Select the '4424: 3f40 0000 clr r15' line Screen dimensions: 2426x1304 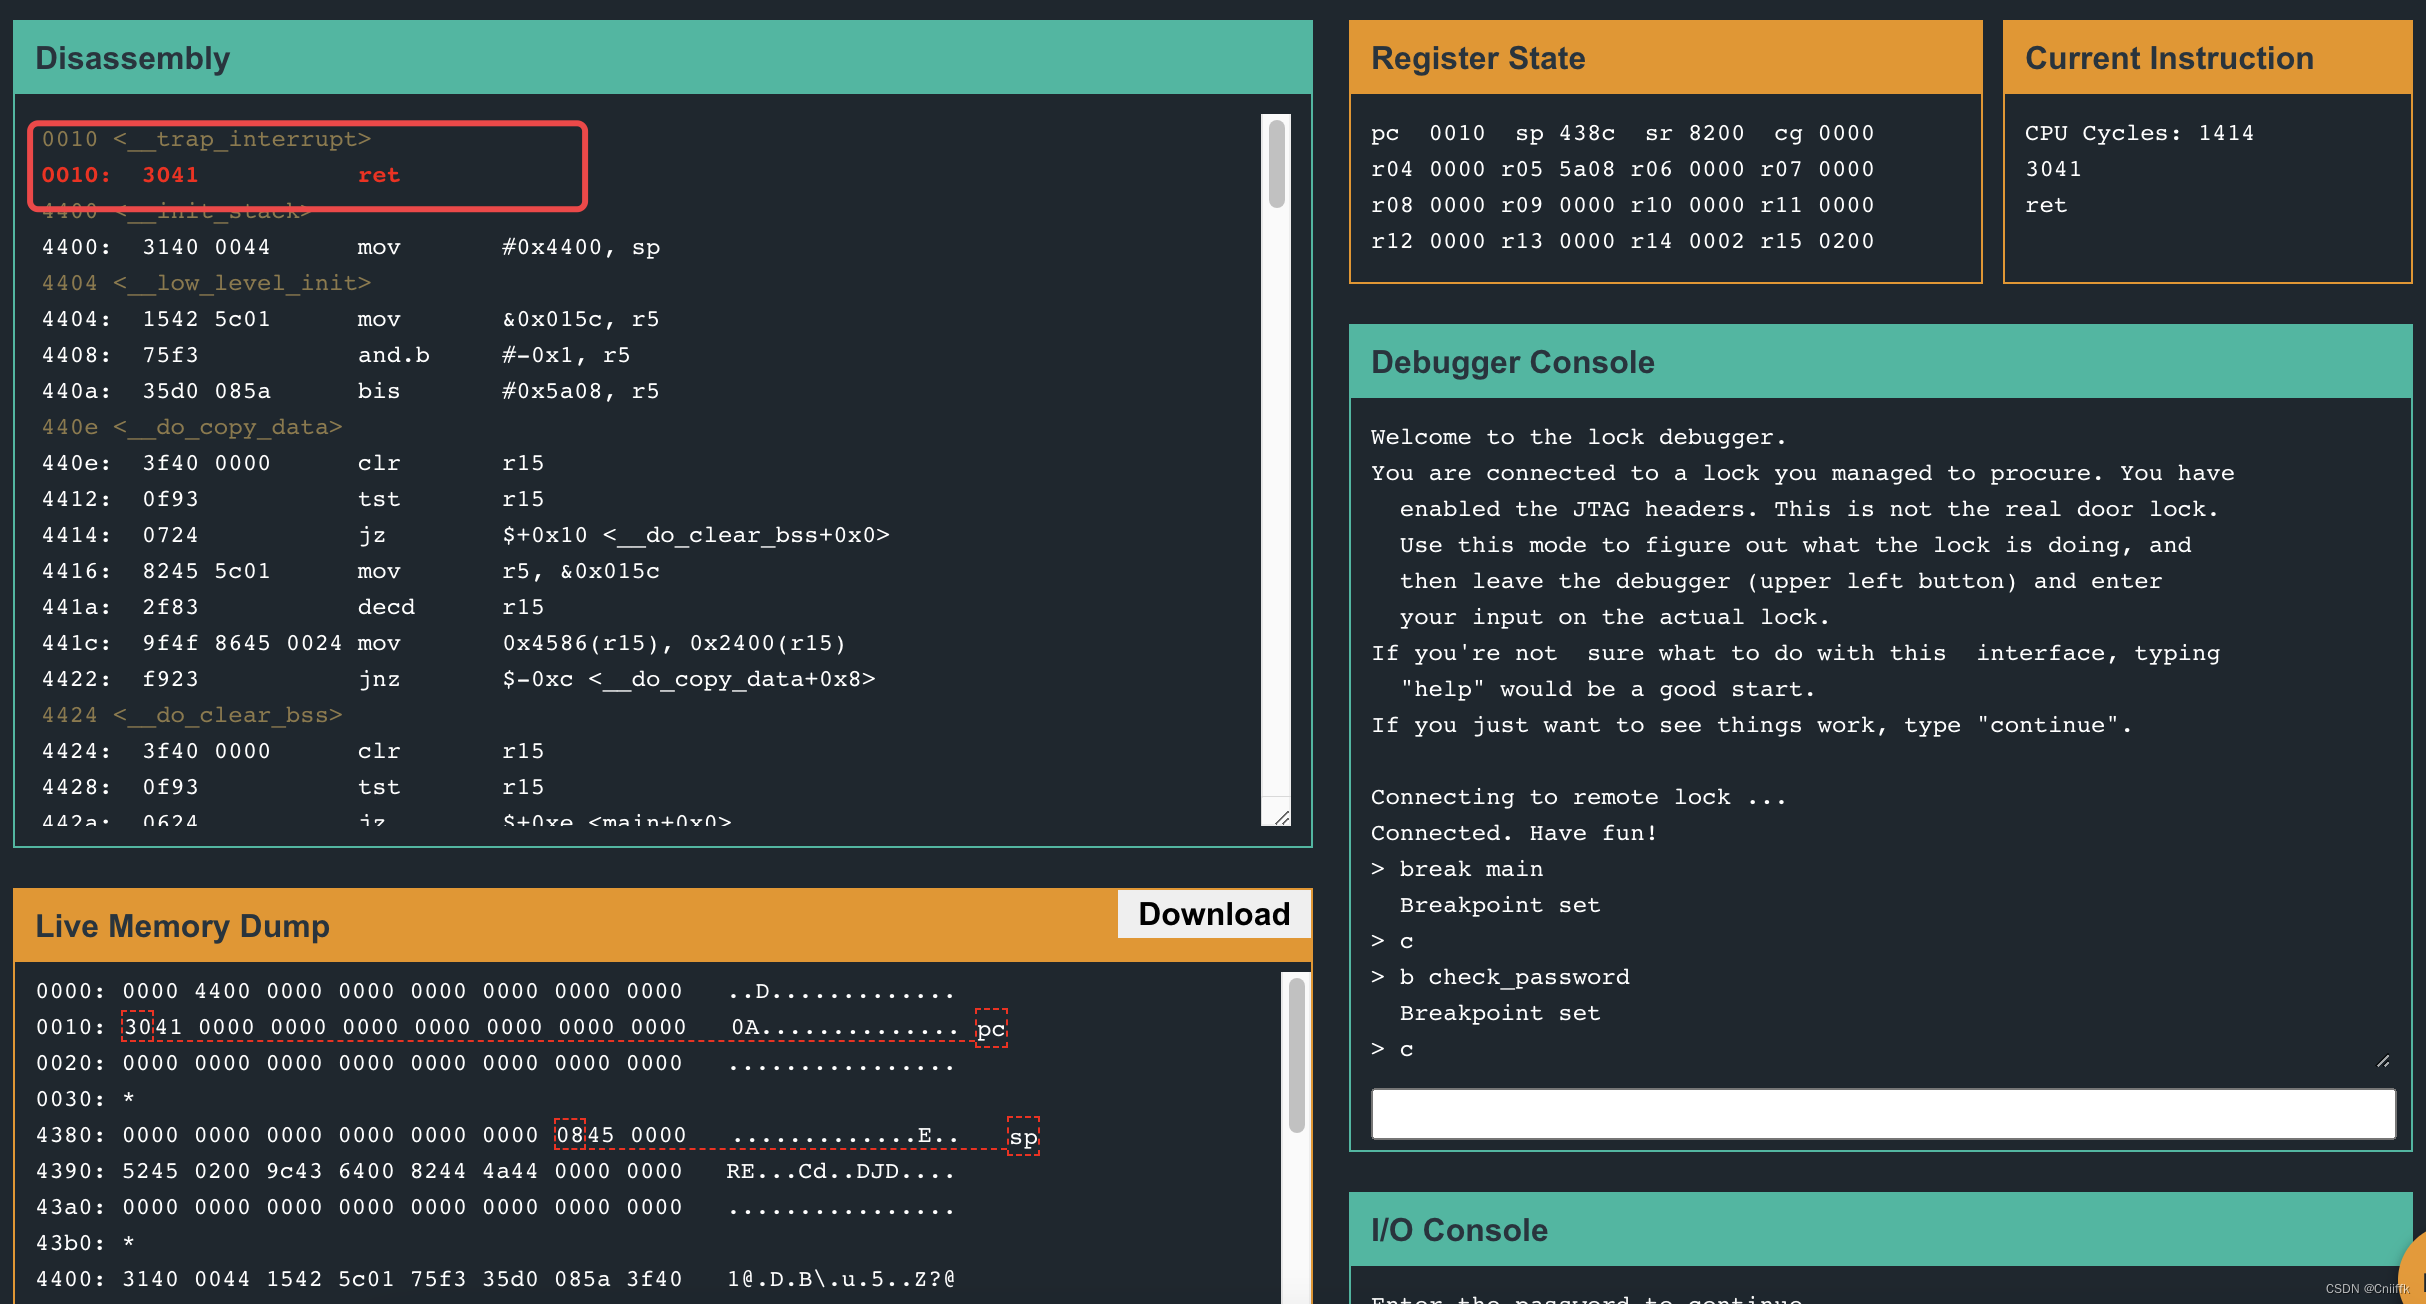pyautogui.click(x=293, y=751)
